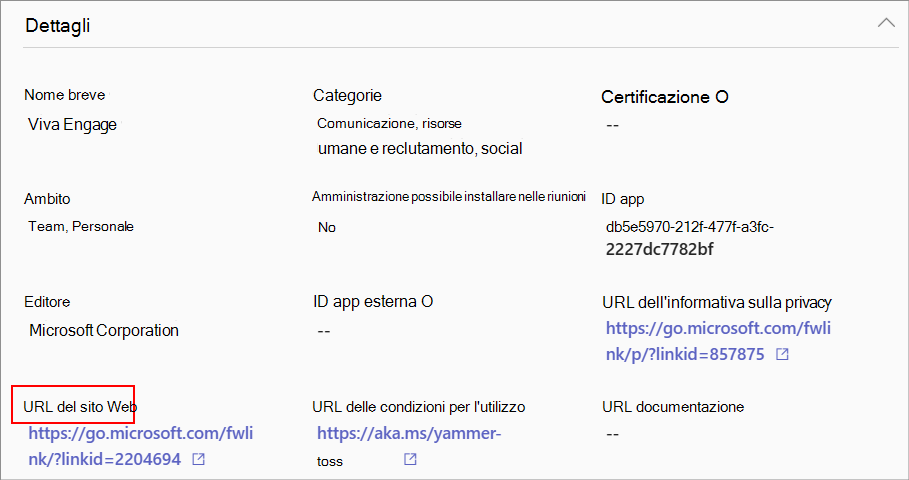Viewport: 909px width, 480px height.
Task: Select the 'toss' text under yammer link
Action: tap(330, 462)
